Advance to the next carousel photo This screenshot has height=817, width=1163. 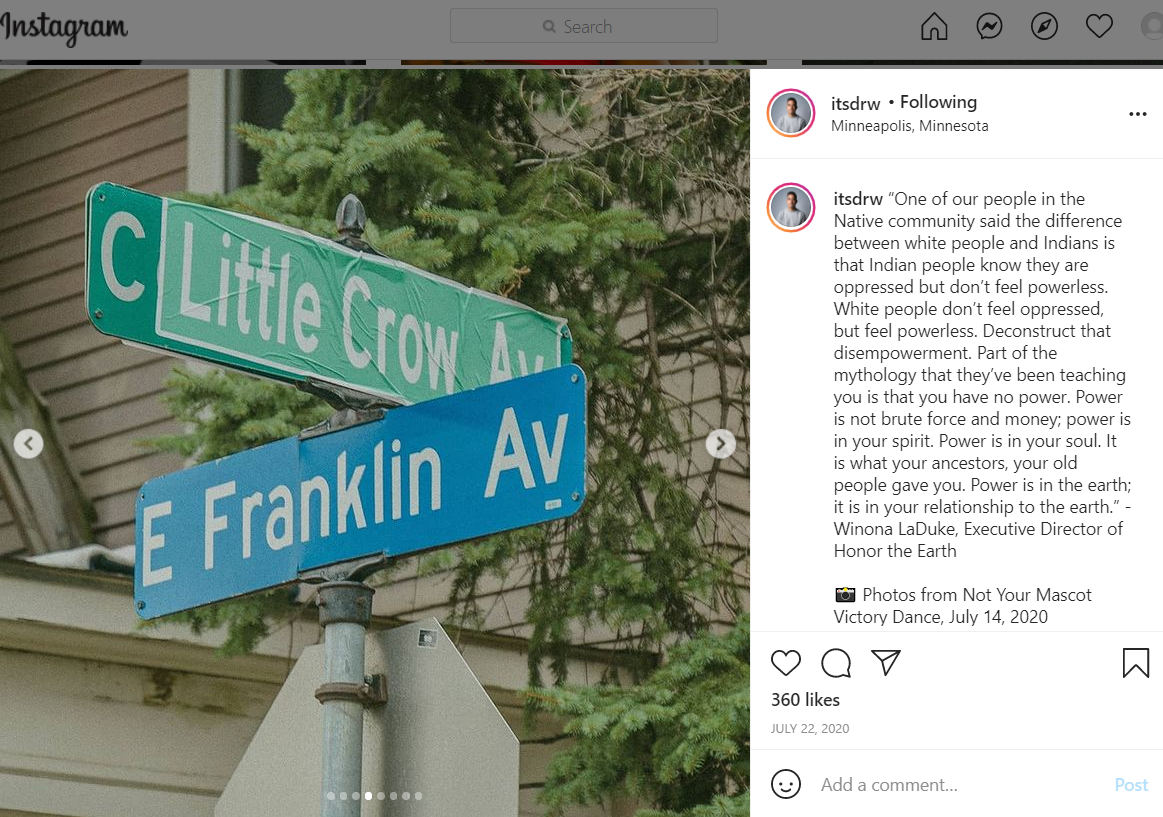(x=720, y=443)
